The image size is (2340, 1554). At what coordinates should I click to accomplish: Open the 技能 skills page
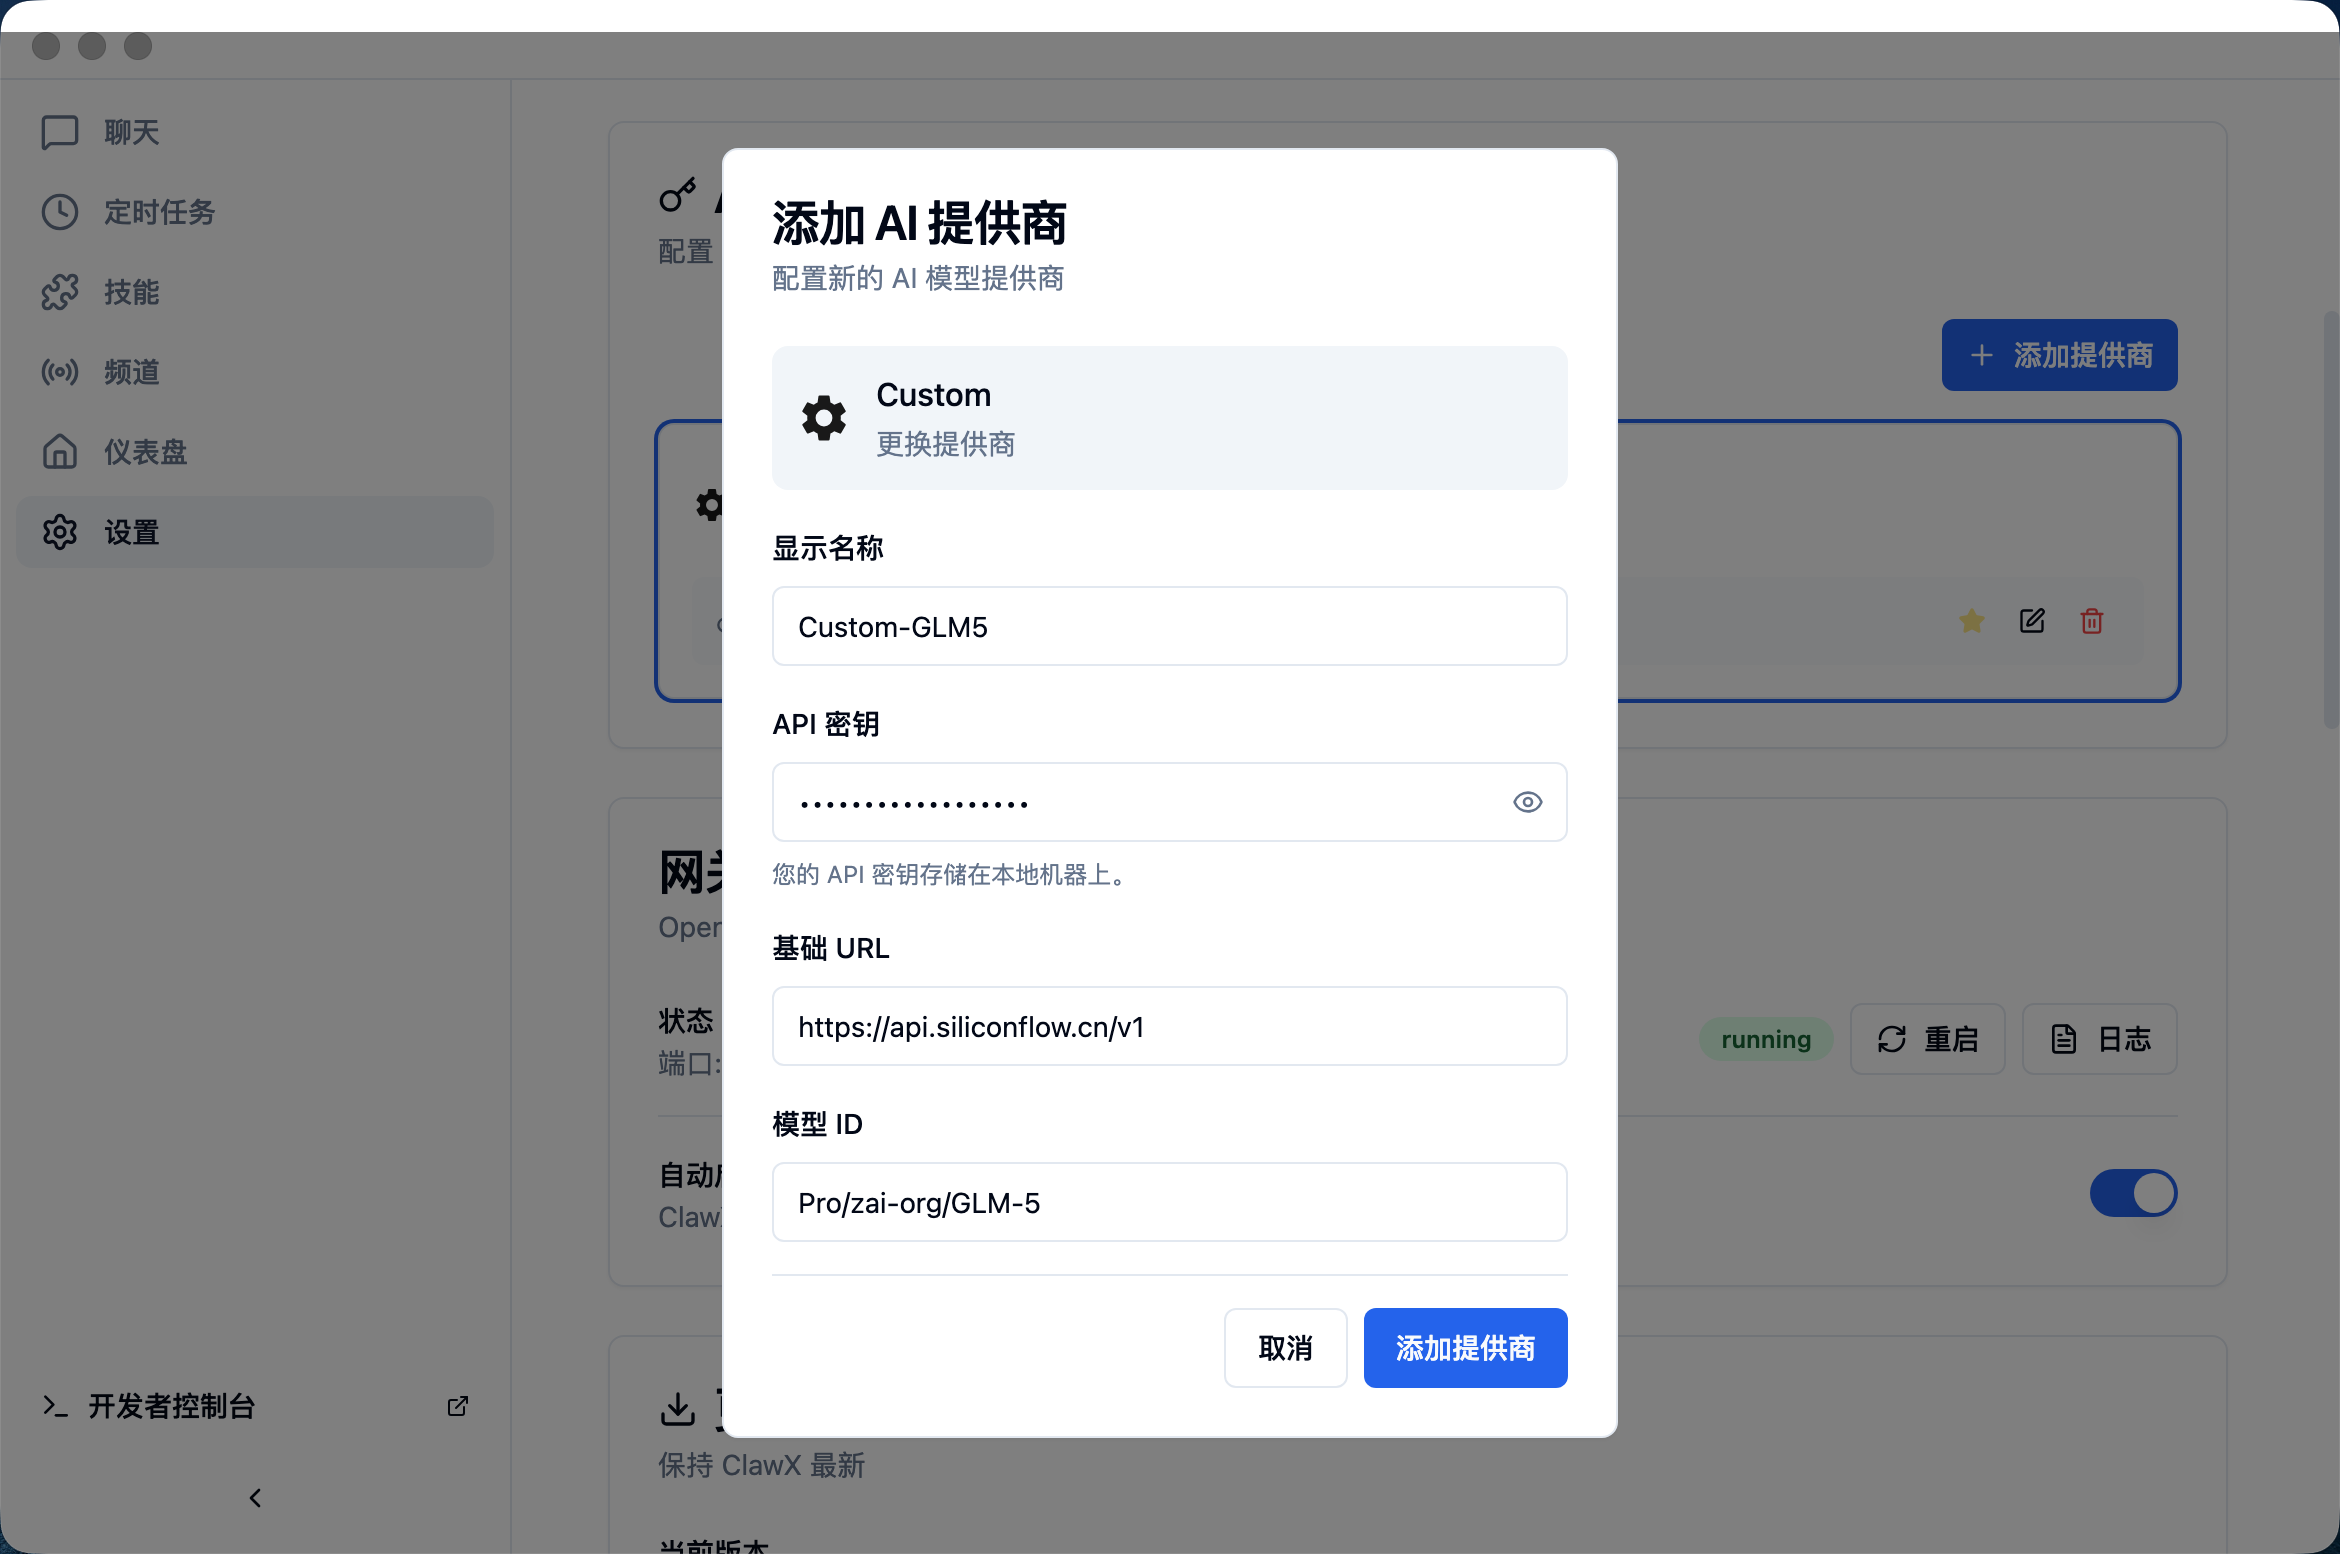coord(130,292)
